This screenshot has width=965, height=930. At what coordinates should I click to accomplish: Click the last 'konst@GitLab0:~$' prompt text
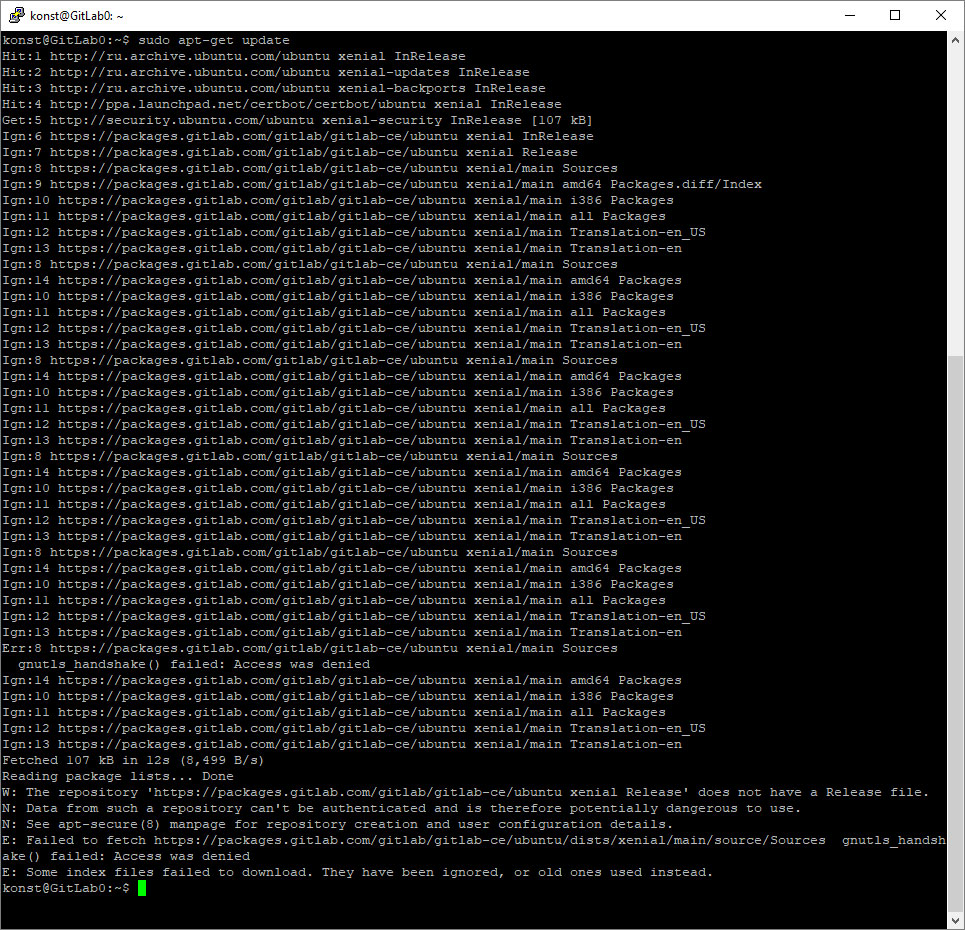tap(66, 888)
